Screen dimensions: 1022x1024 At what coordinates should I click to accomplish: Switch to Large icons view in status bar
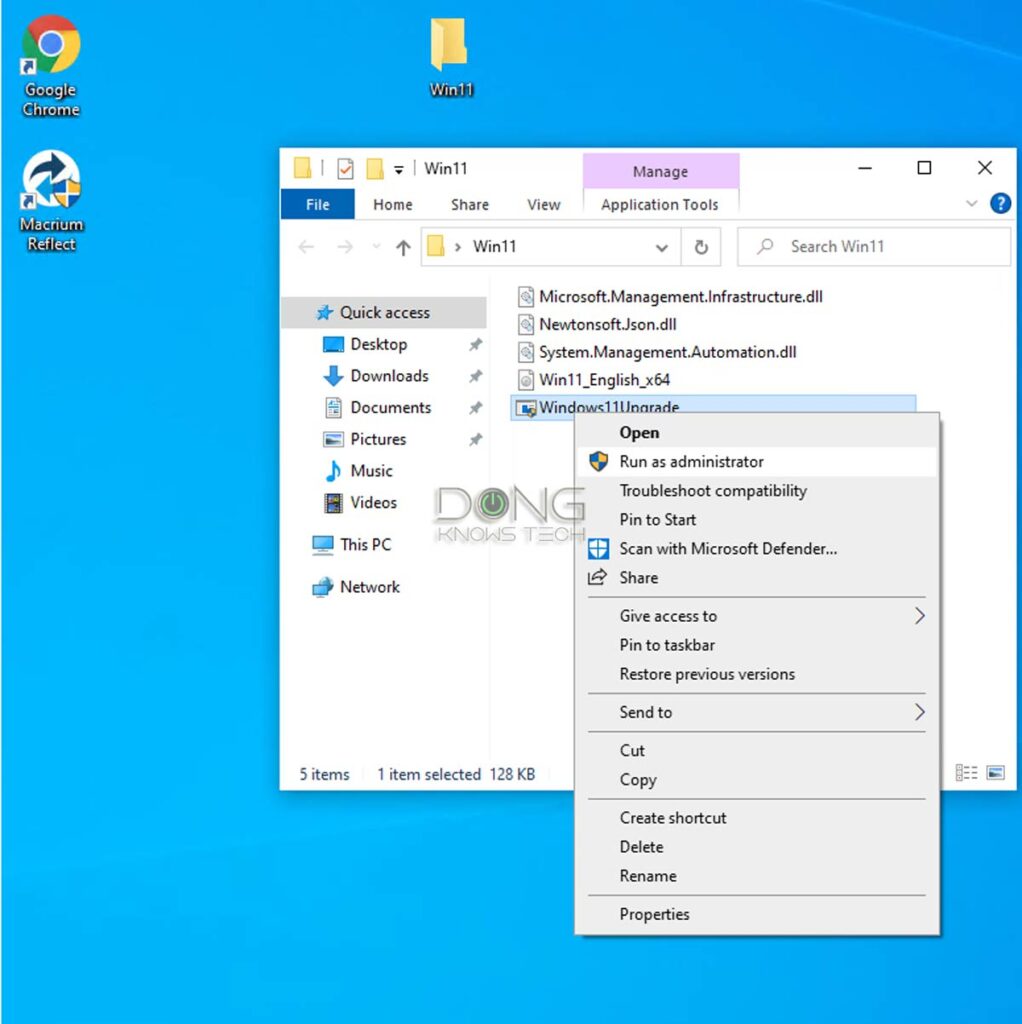tap(995, 773)
